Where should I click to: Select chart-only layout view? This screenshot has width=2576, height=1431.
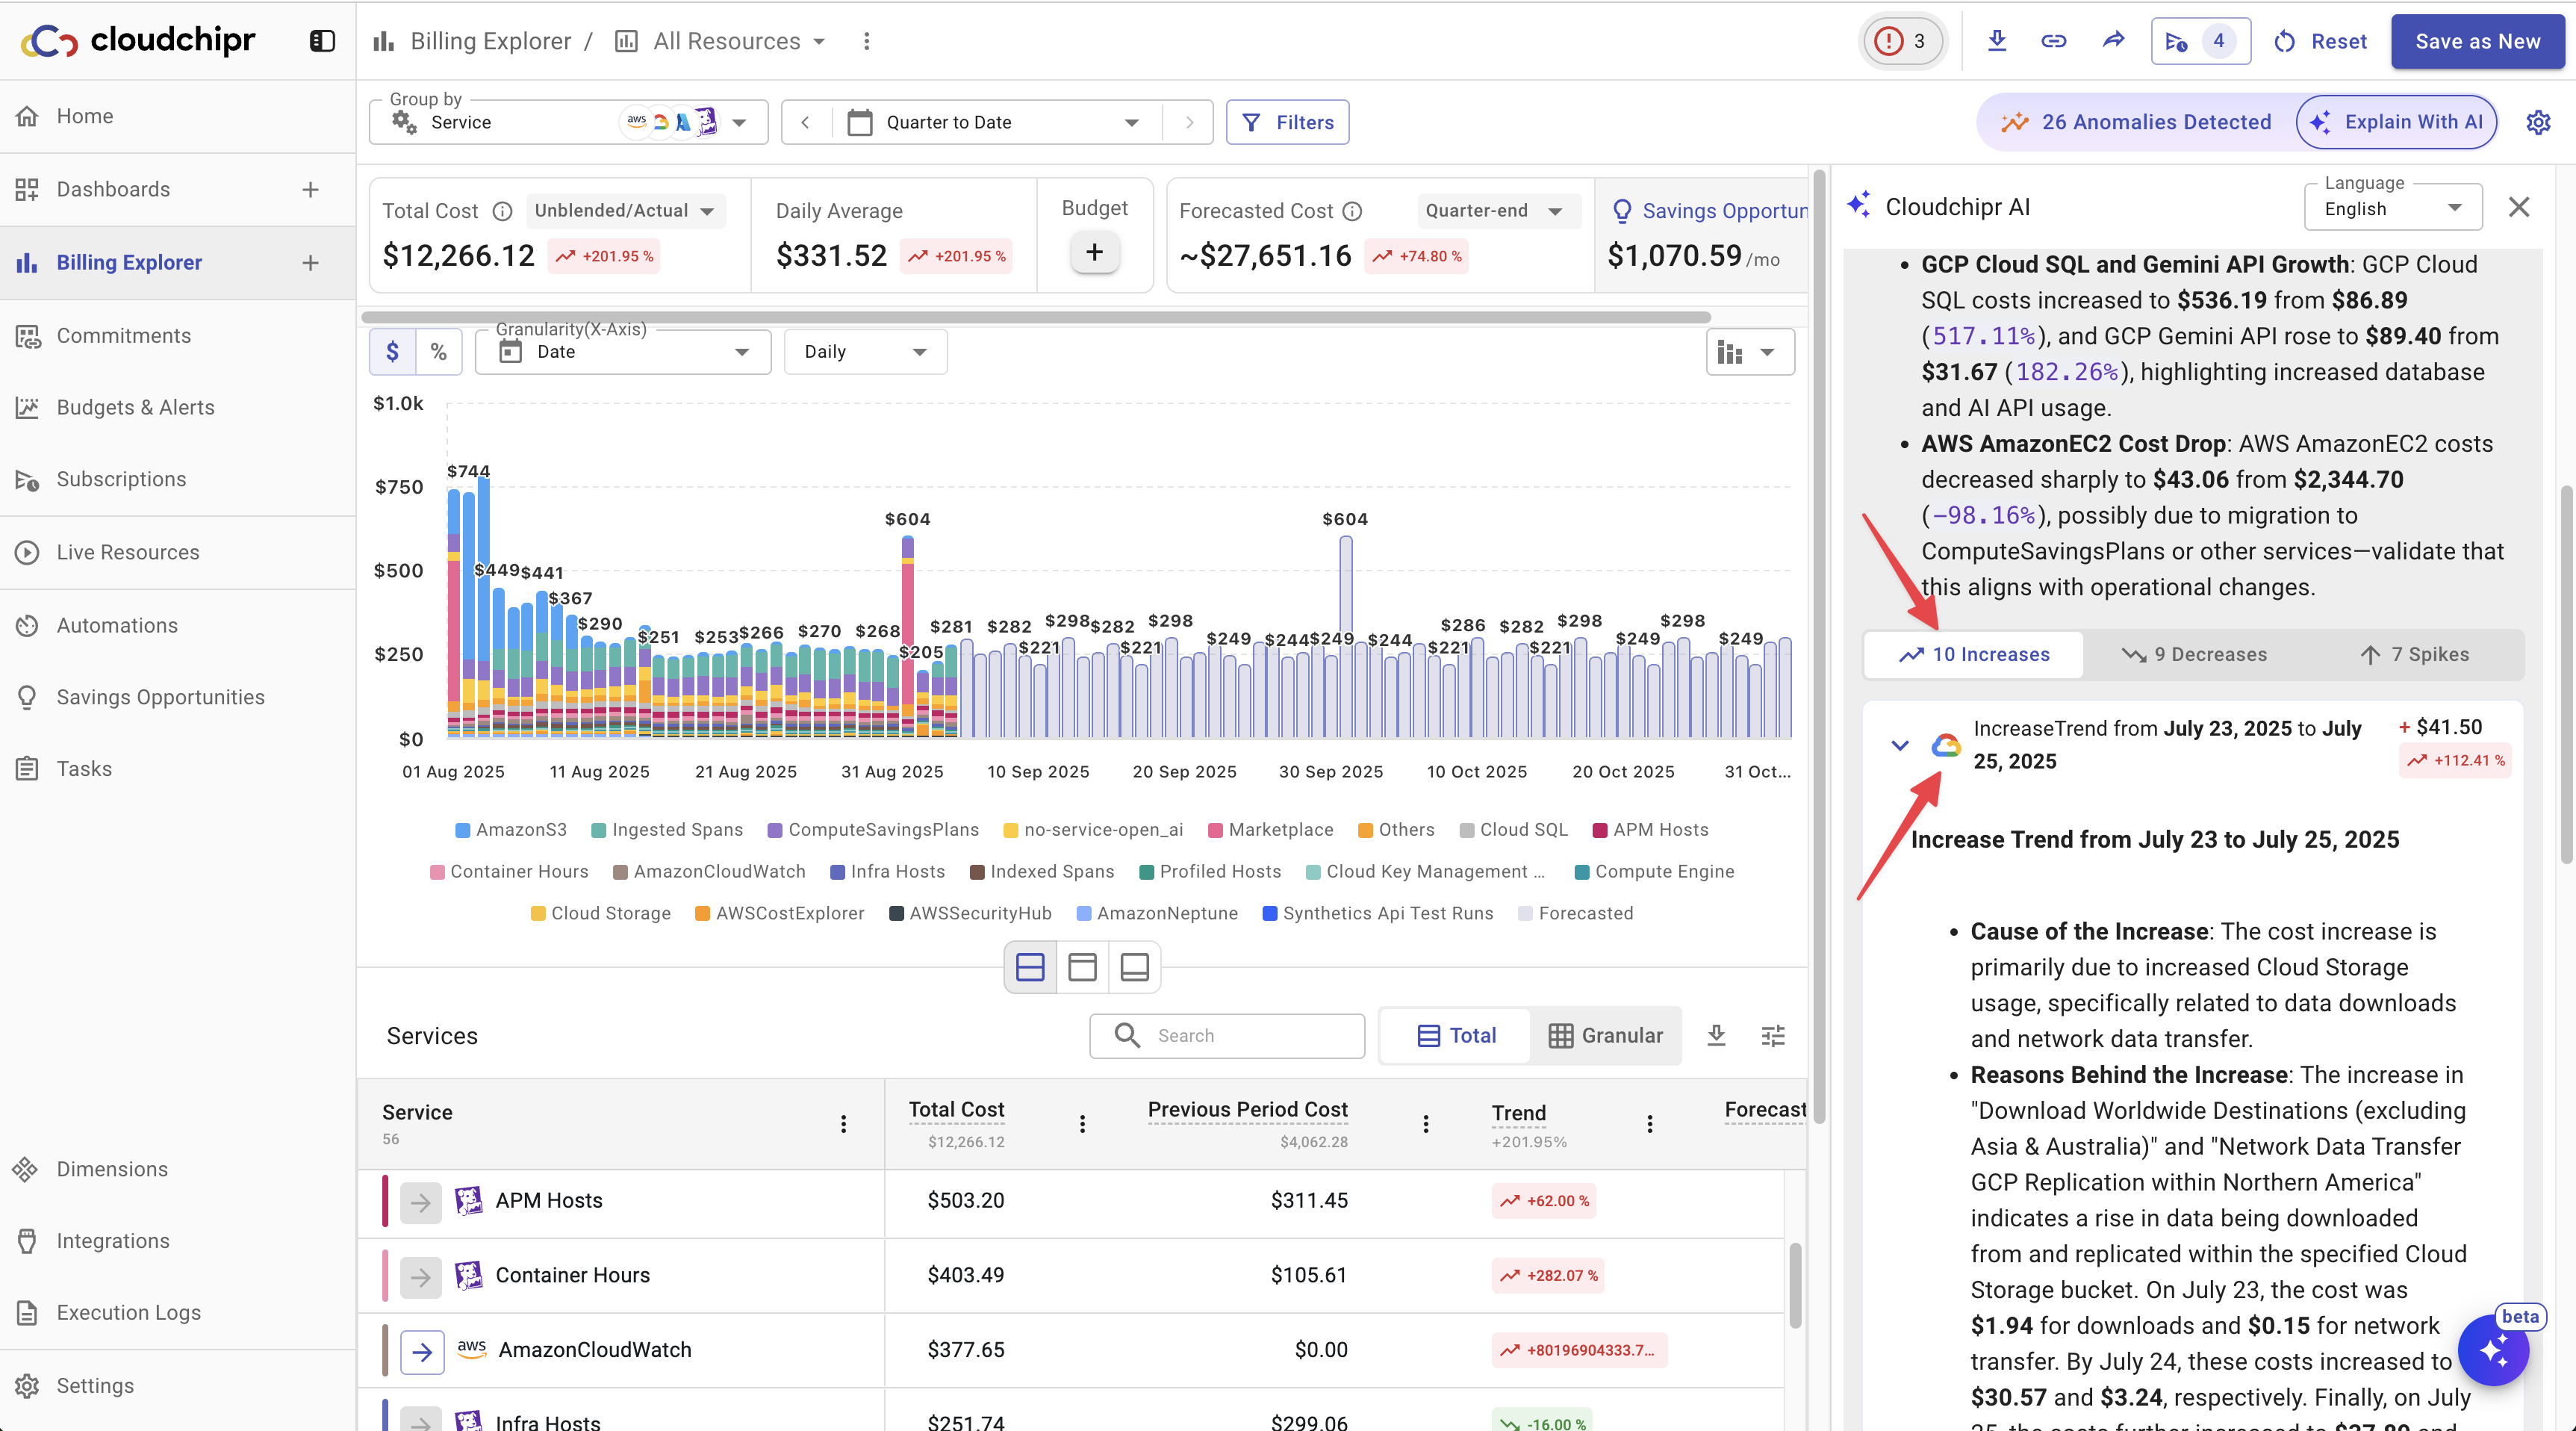click(x=1082, y=967)
